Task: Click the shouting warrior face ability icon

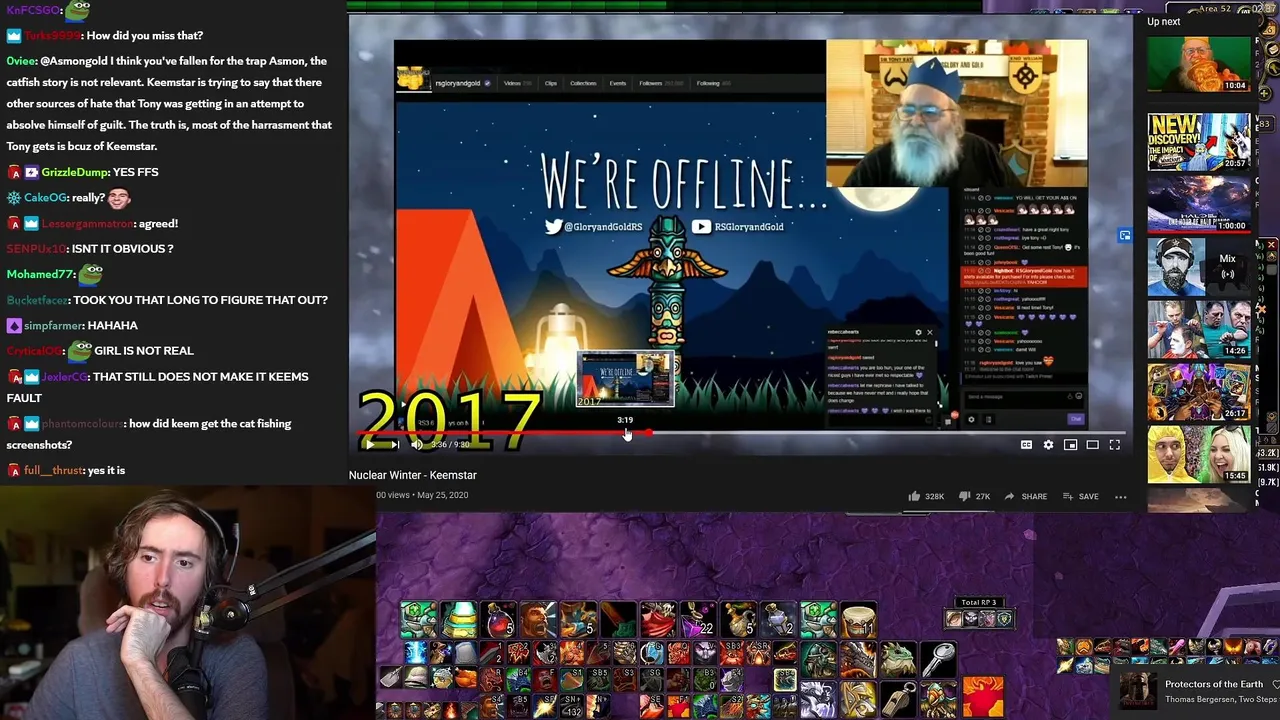Action: [538, 620]
